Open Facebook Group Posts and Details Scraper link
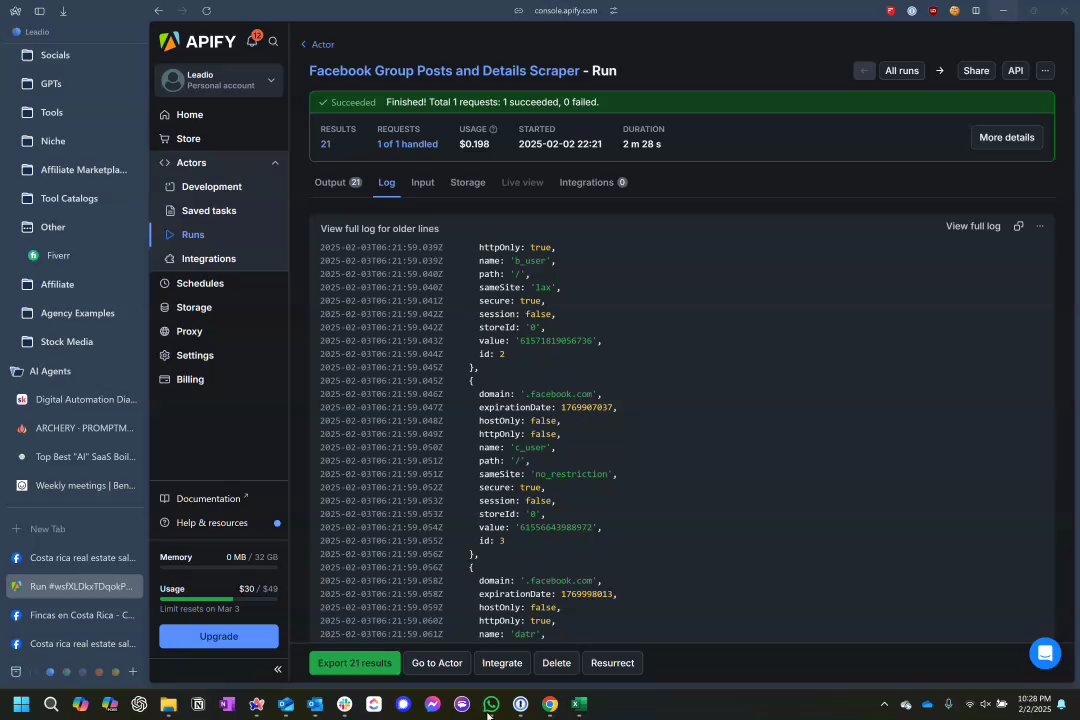1080x720 pixels. [x=444, y=71]
